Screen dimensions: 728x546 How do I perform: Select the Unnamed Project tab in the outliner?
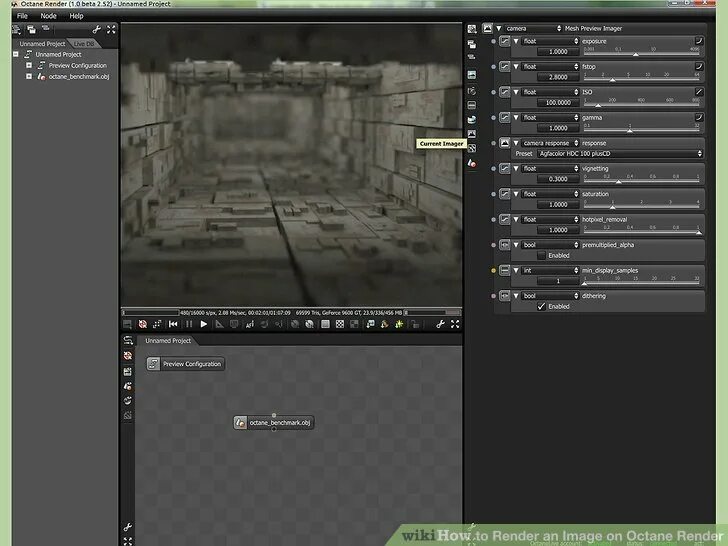42,44
